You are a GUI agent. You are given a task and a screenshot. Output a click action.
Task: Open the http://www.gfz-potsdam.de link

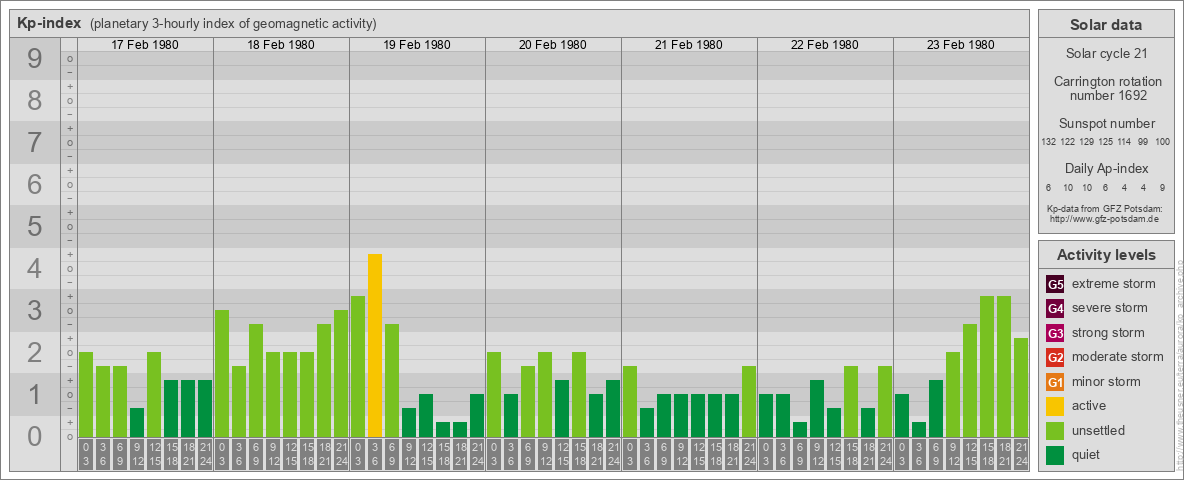1105,219
